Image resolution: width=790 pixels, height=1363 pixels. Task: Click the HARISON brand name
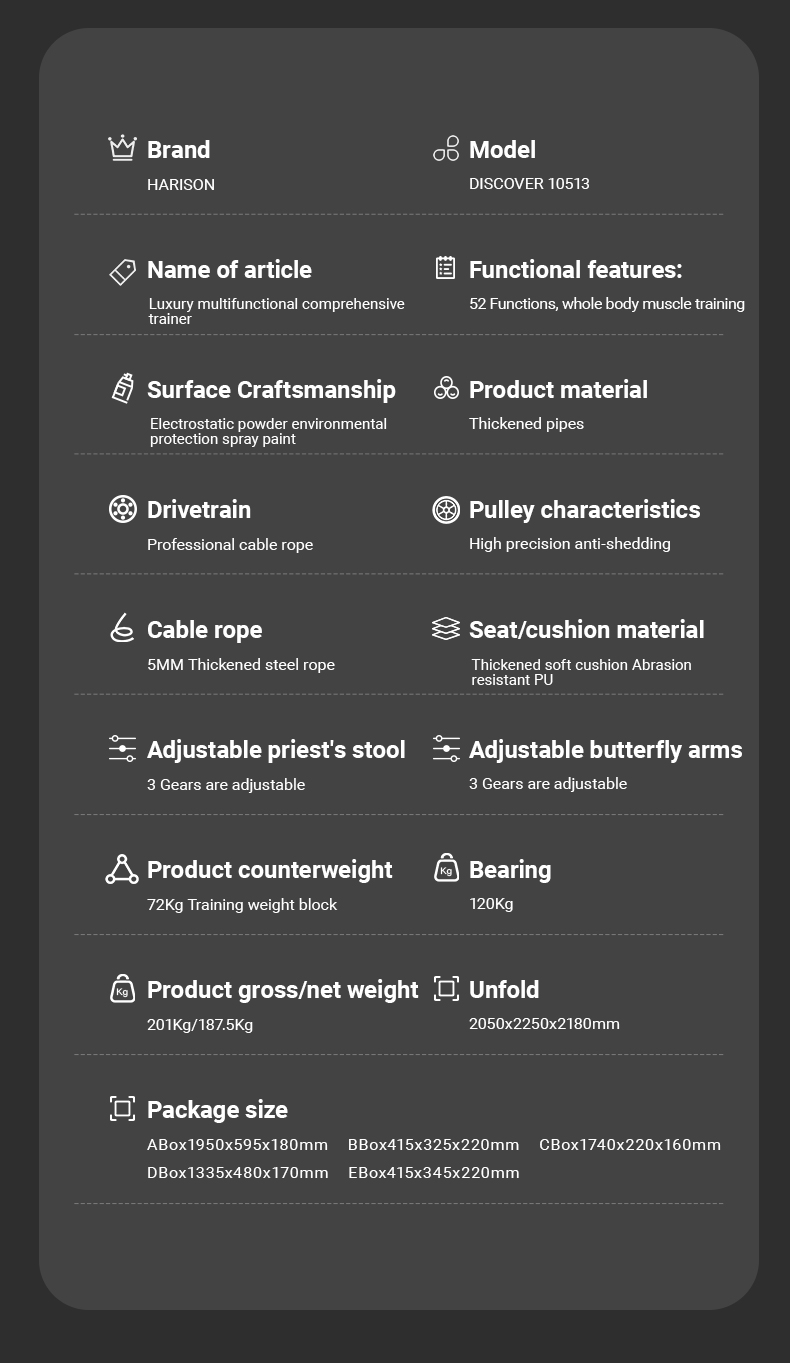tap(181, 185)
